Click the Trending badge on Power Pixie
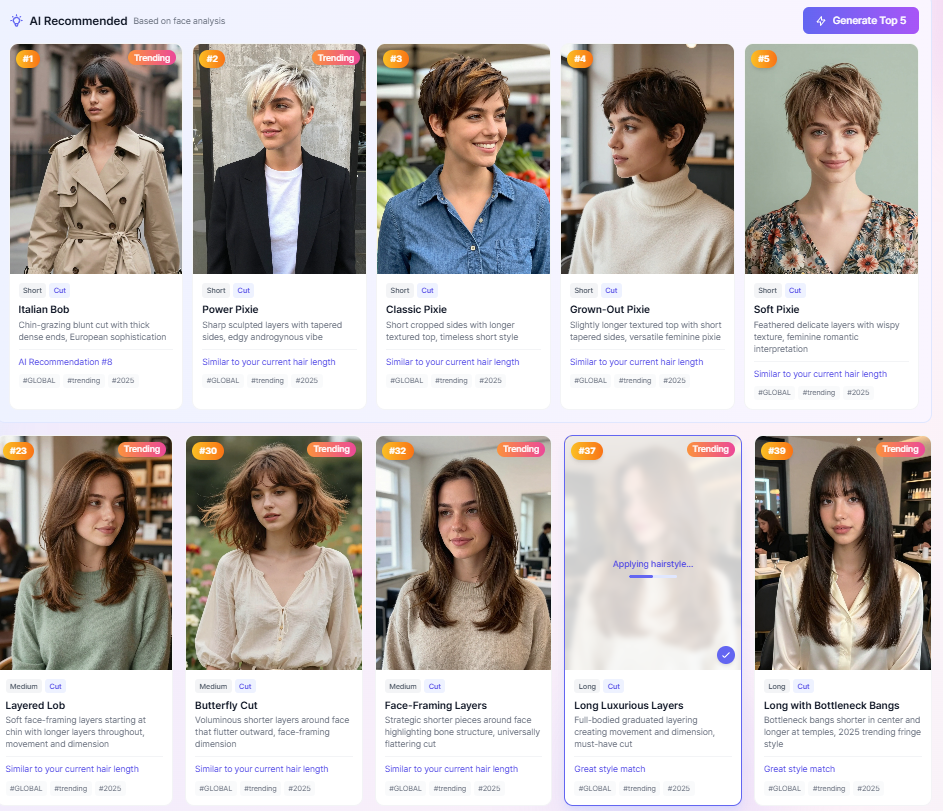The width and height of the screenshot is (943, 811). 336,58
